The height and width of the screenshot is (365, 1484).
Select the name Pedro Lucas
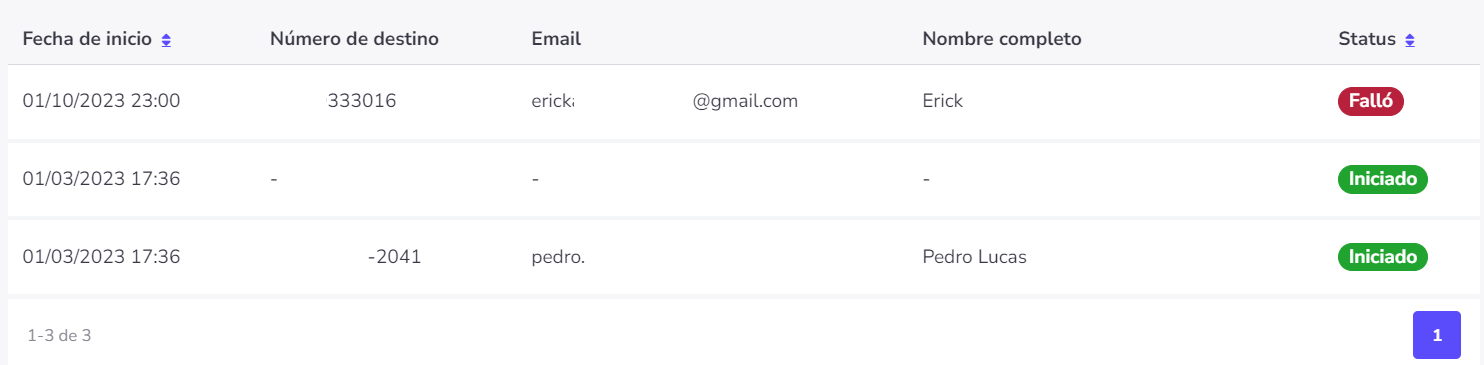975,257
